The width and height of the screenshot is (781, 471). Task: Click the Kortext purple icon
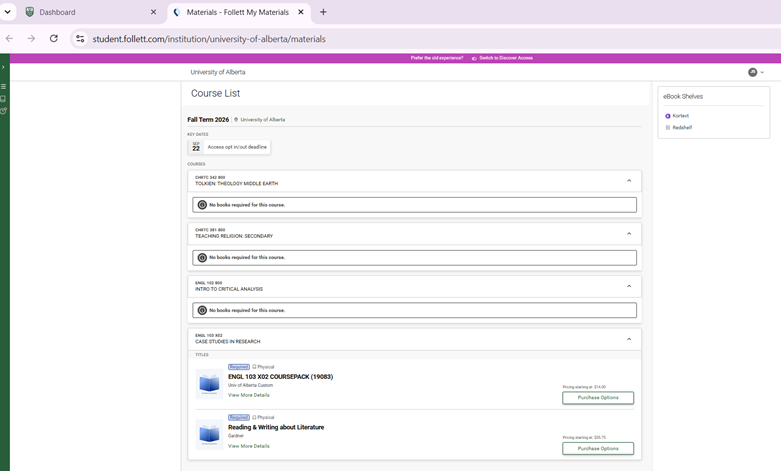668,116
